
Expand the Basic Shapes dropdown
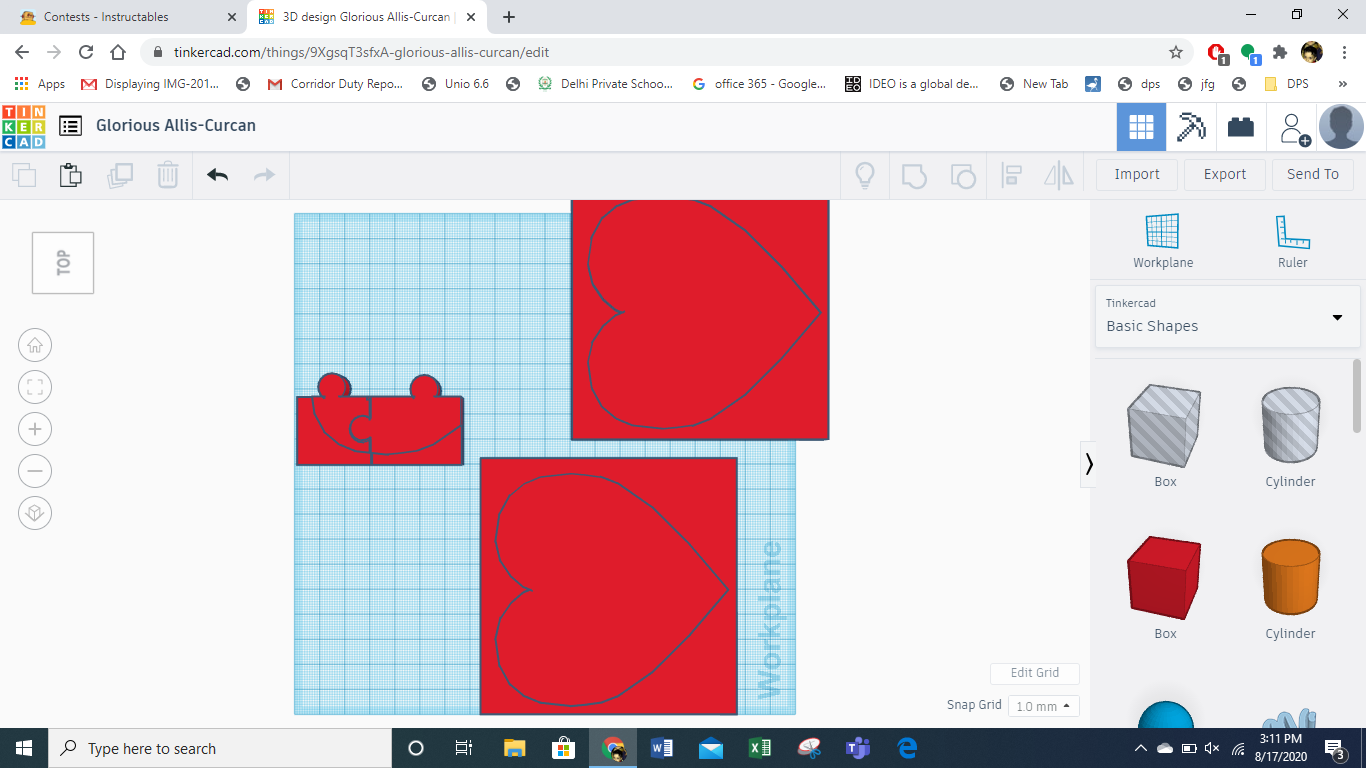(1227, 316)
